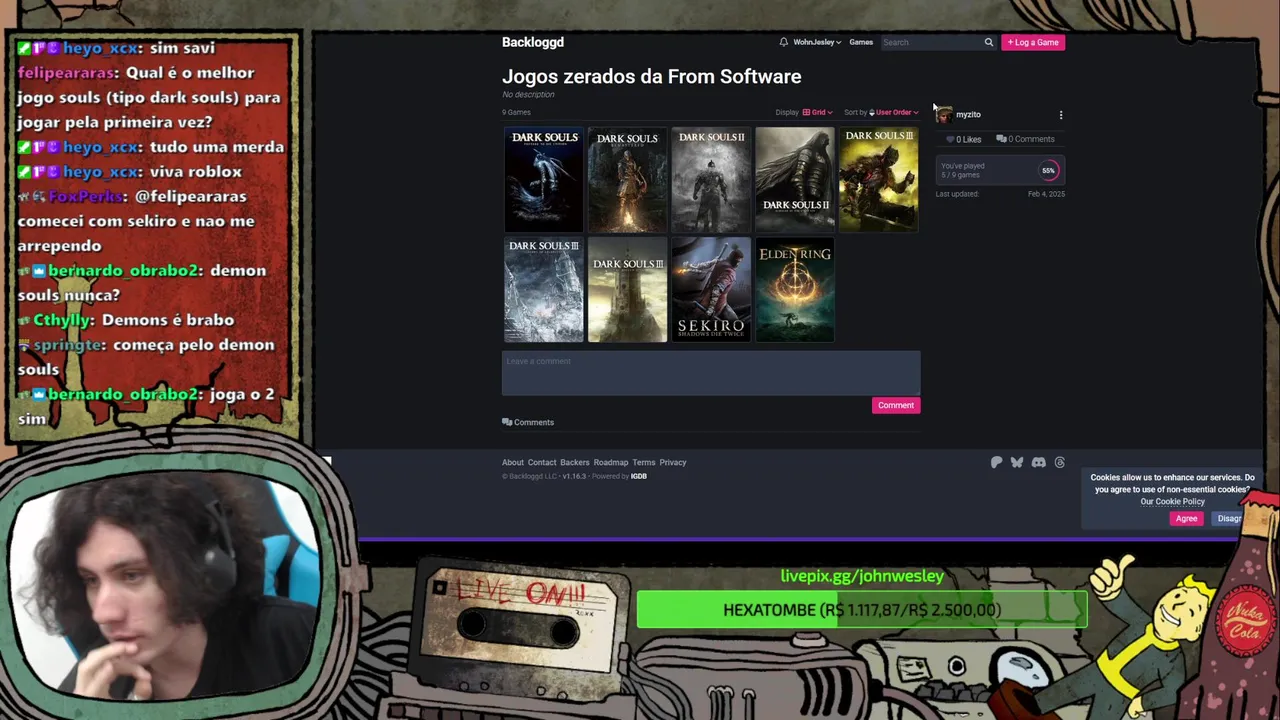Open the About footer link

513,462
